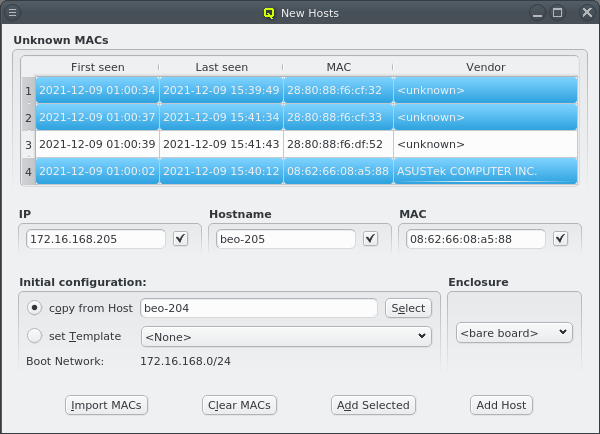600x434 pixels.
Task: Click last seen 2021-12-09 15:40:12
Action: click(x=221, y=171)
